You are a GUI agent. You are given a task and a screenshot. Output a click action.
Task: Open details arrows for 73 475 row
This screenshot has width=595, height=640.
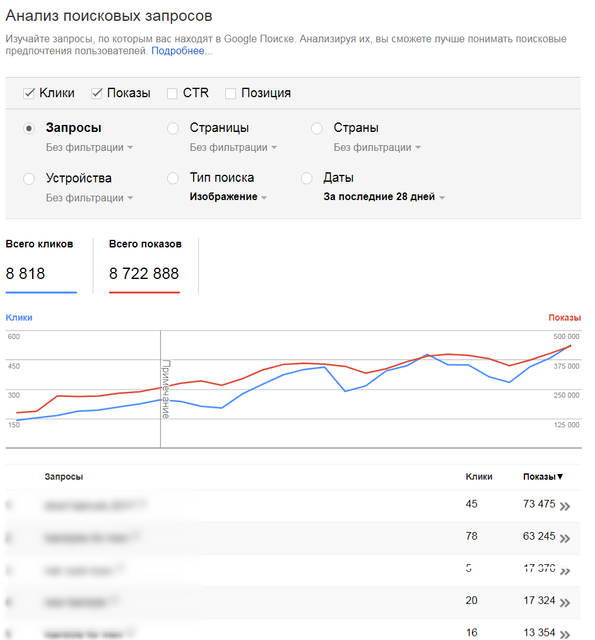[565, 507]
